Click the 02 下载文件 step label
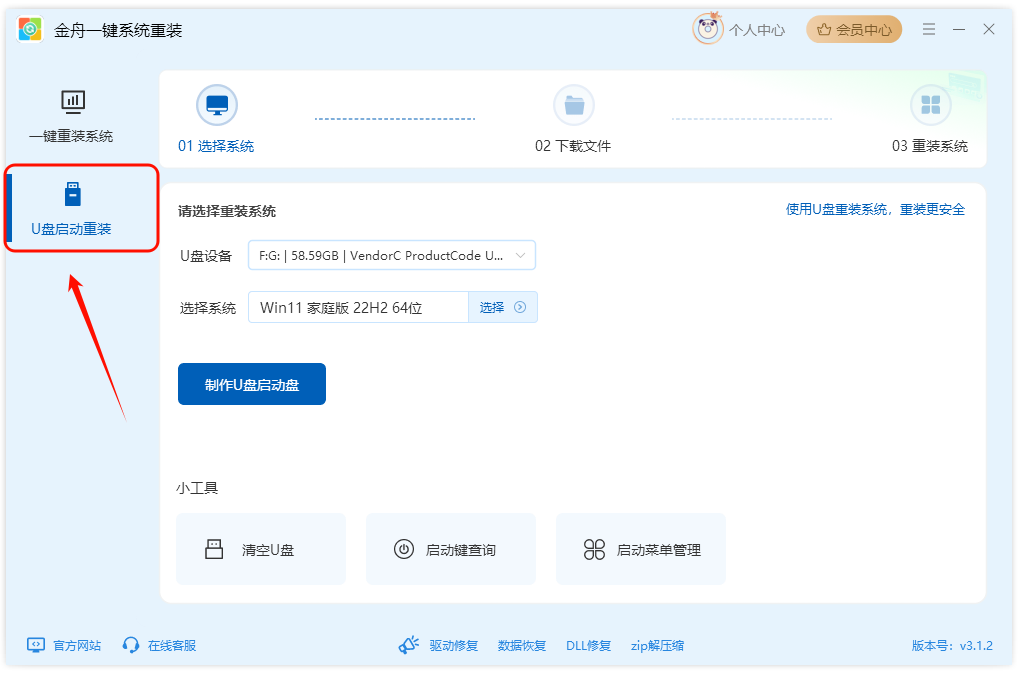Image resolution: width=1019 pixels, height=673 pixels. pos(573,146)
